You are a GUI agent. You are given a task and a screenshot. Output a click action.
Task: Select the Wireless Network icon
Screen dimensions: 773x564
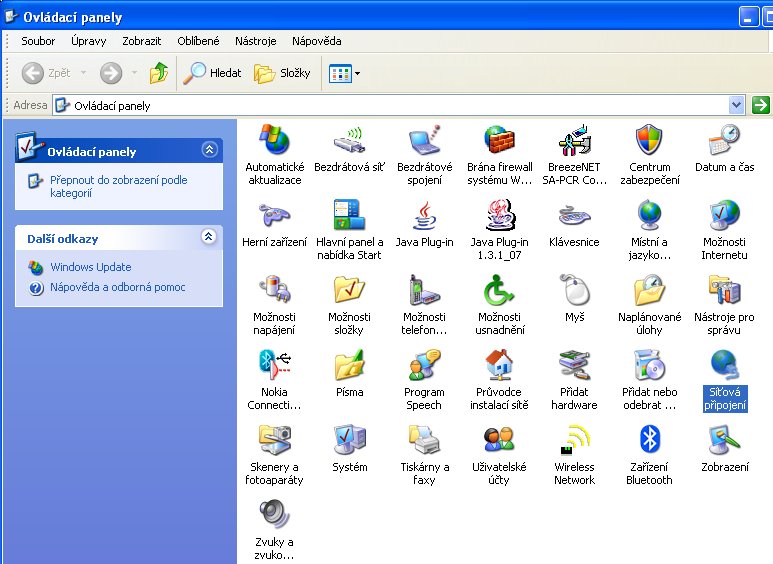click(574, 440)
